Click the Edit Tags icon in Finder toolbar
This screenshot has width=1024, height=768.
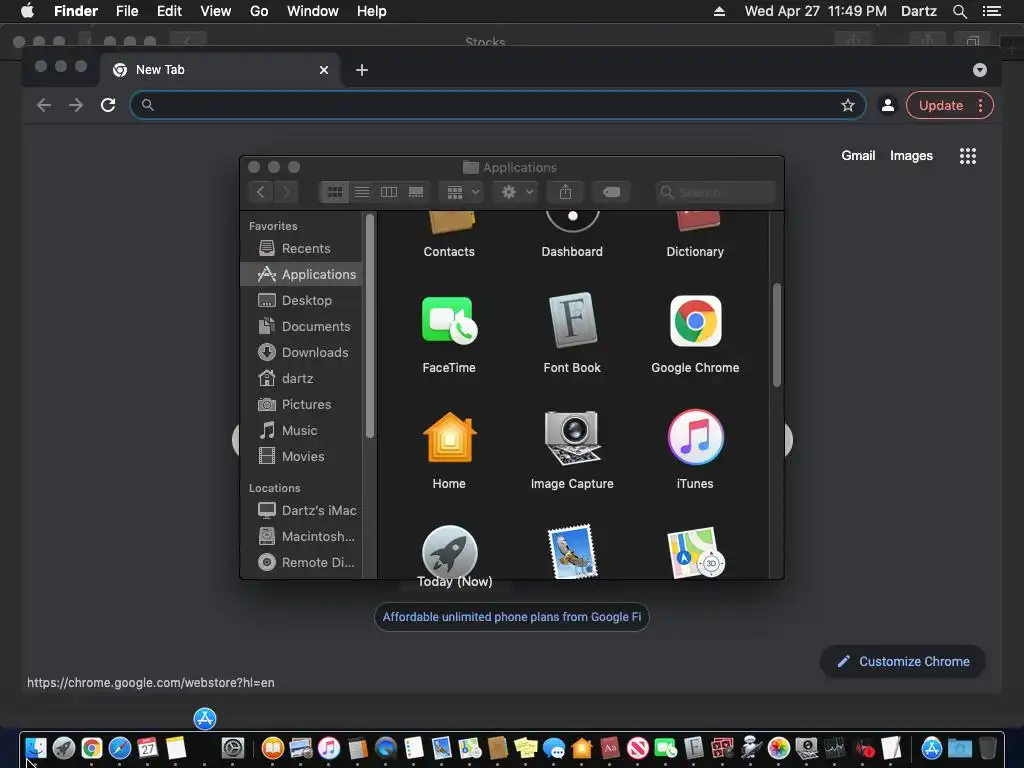pos(611,192)
